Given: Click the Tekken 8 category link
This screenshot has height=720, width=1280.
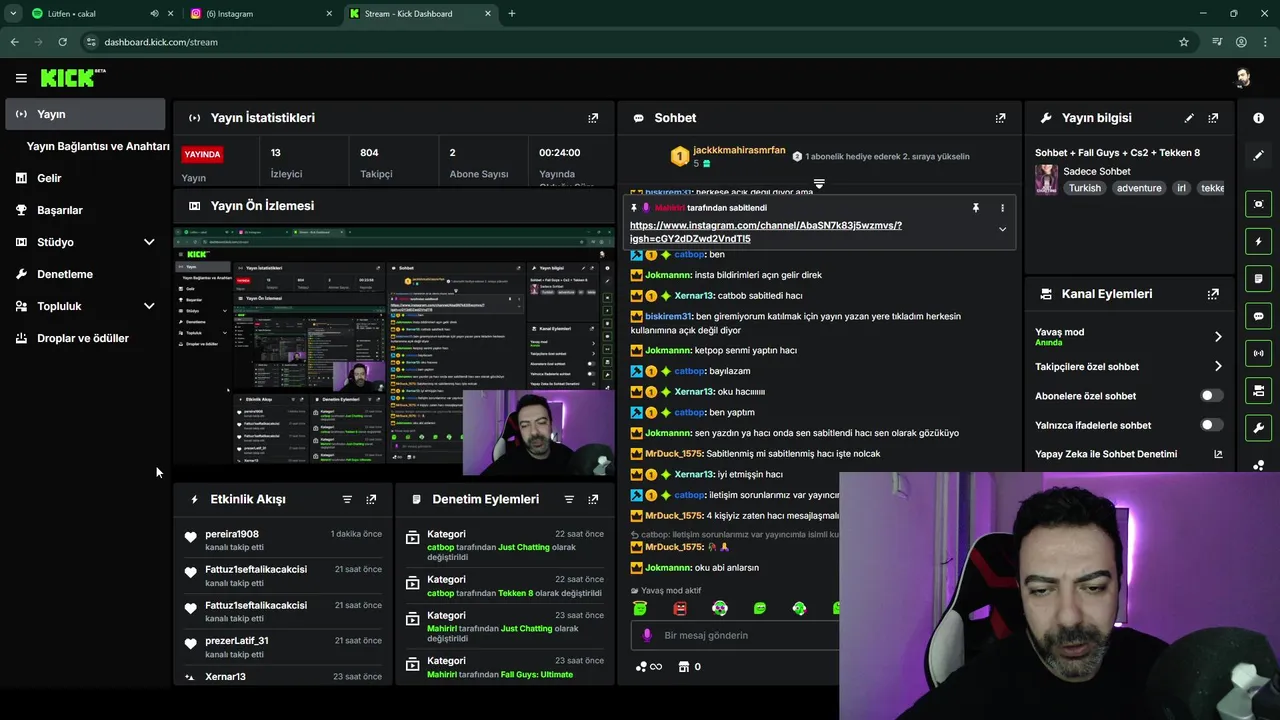Looking at the screenshot, I should coord(515,593).
